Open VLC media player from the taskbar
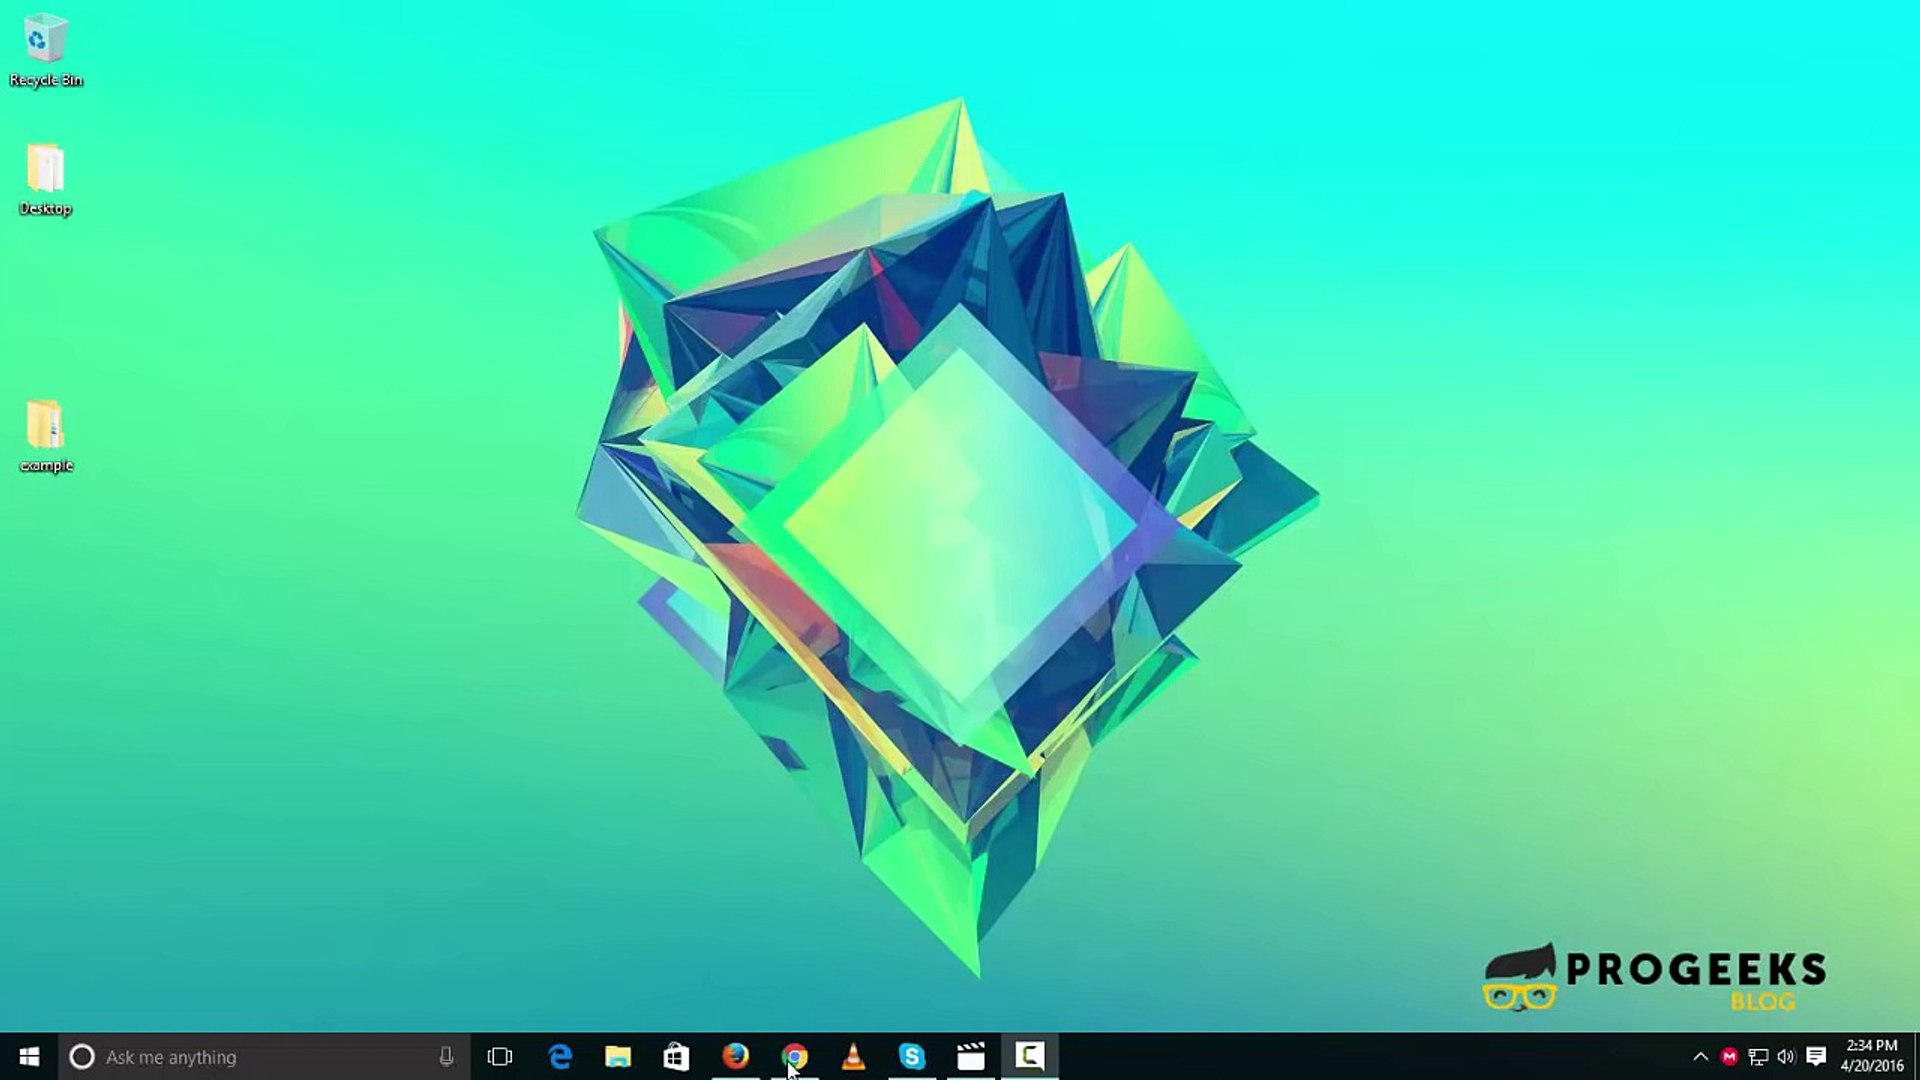Viewport: 1920px width, 1080px height. click(x=853, y=1056)
